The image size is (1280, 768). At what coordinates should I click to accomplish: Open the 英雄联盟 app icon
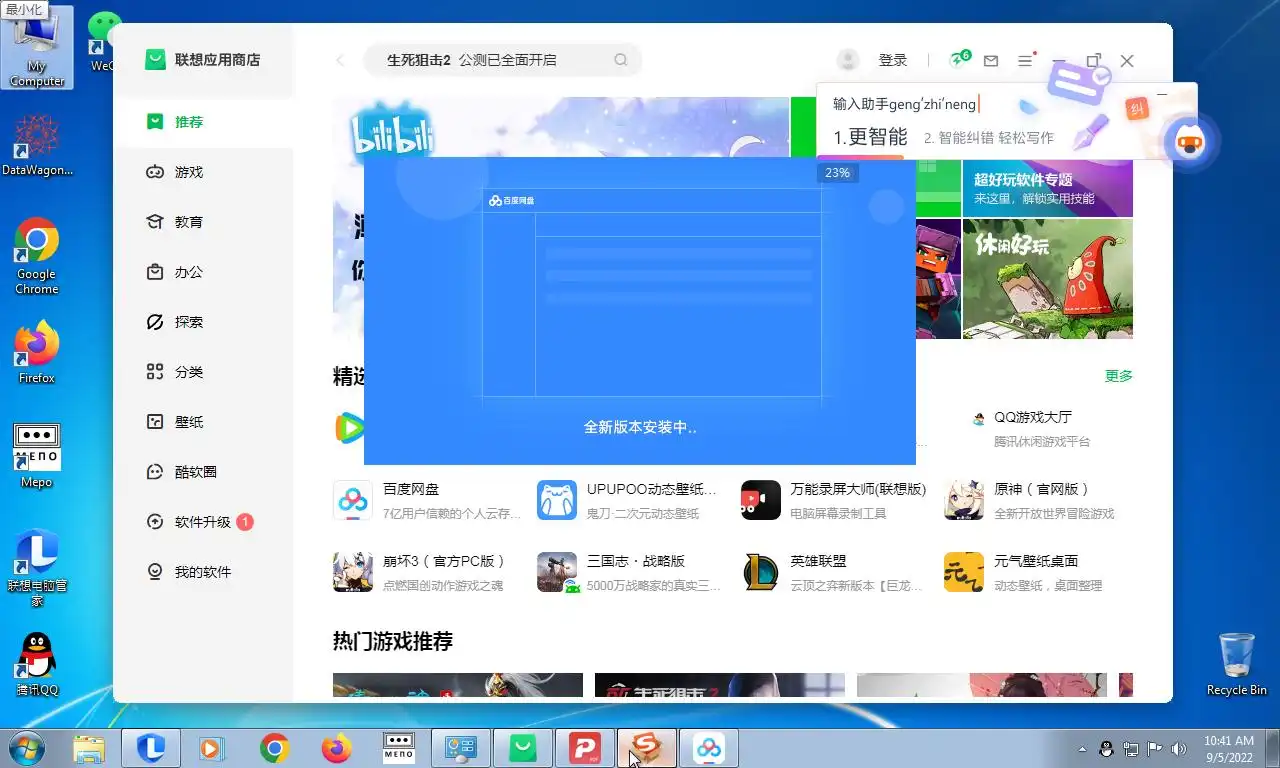761,572
